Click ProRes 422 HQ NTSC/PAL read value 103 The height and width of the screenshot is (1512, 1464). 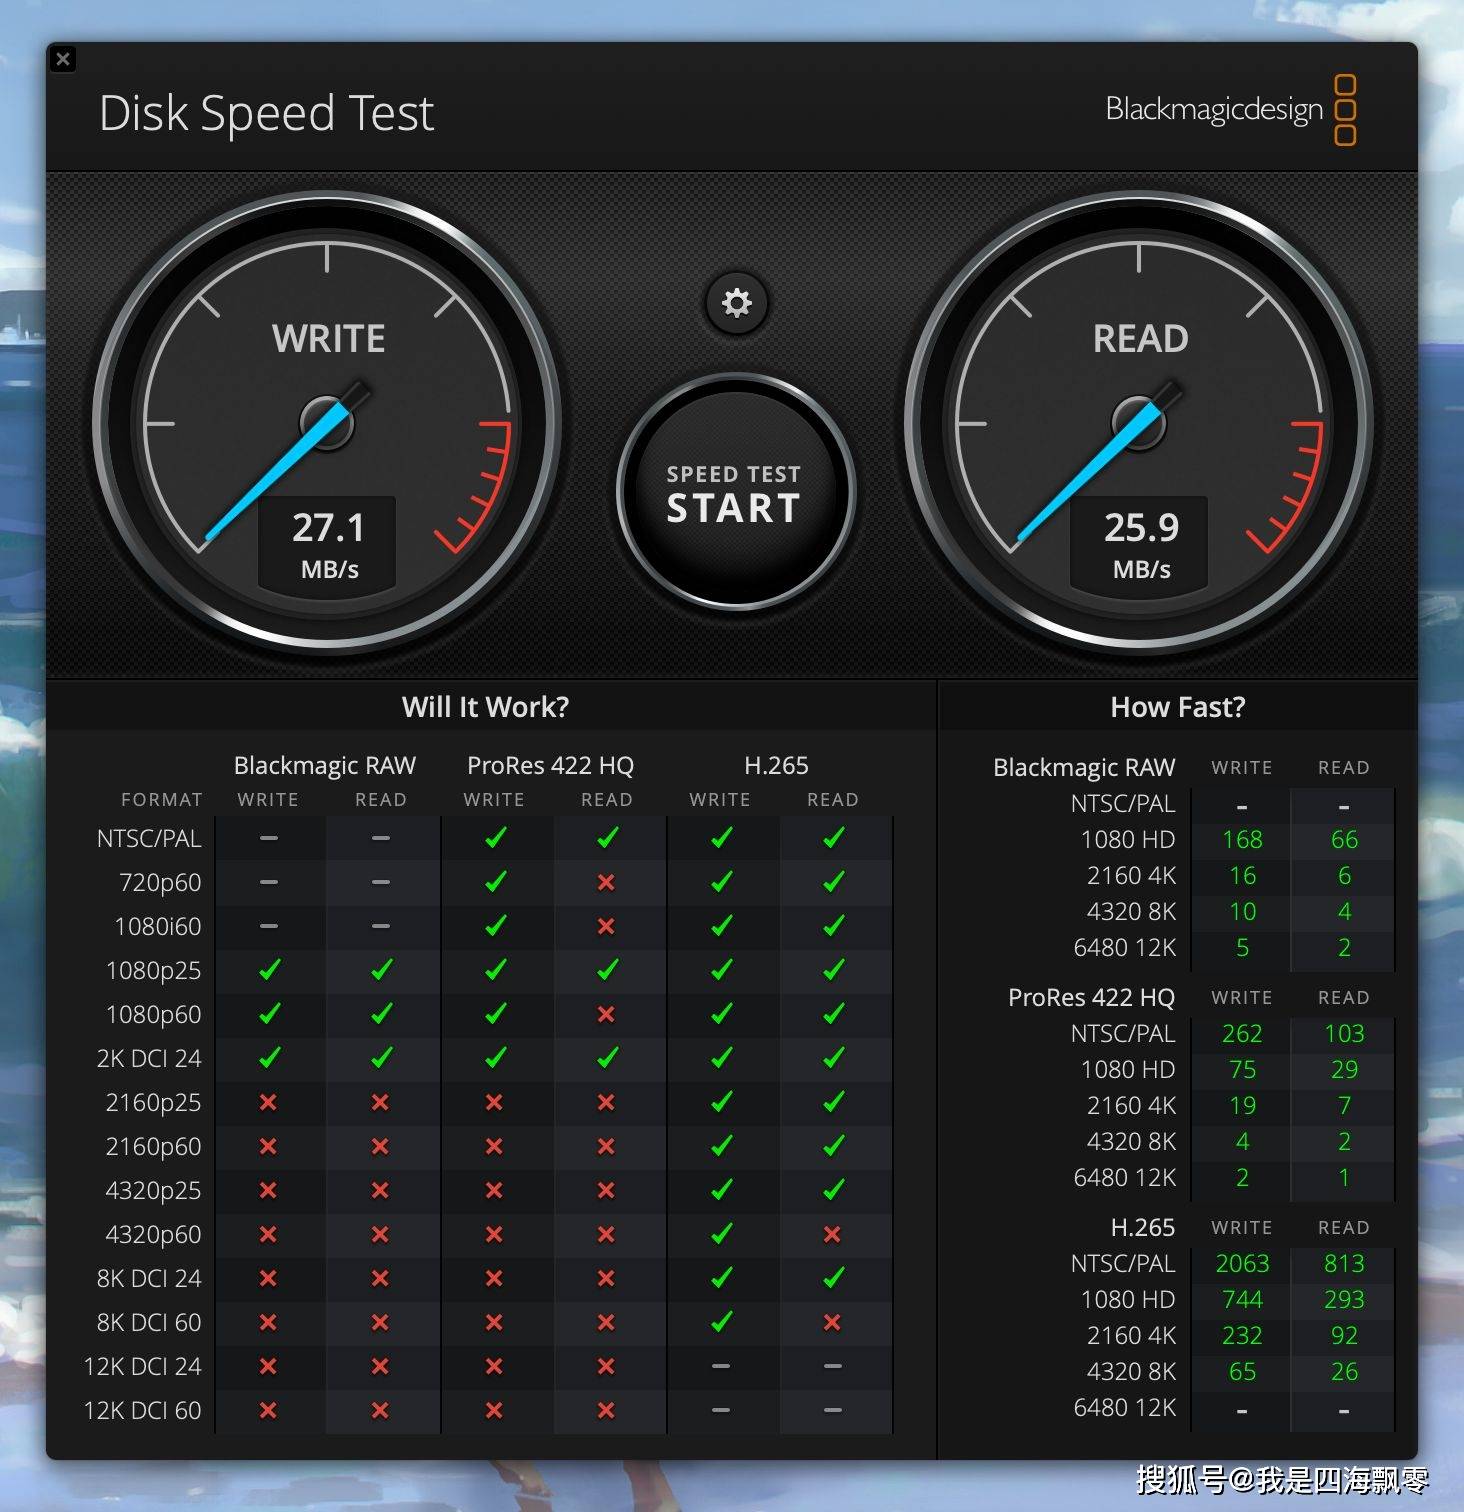click(1343, 1033)
